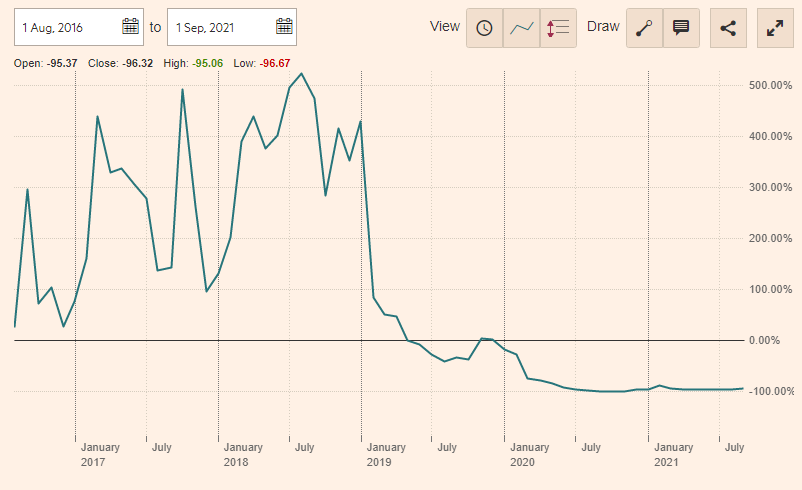This screenshot has width=802, height=490.
Task: Click the January 2021 timeline label
Action: [673, 455]
